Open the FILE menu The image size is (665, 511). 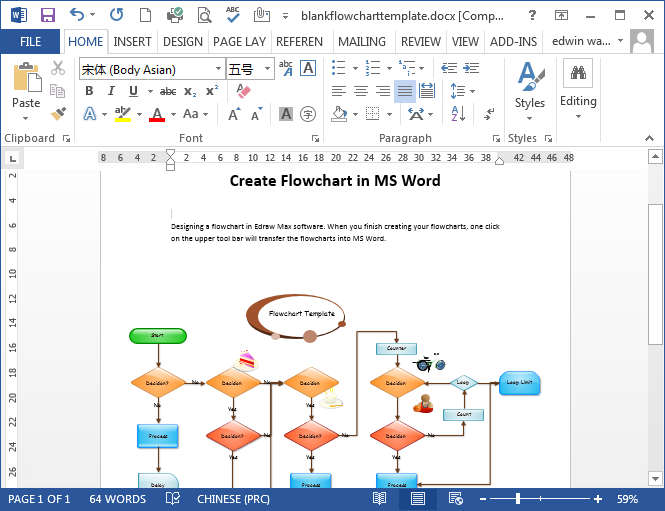[x=30, y=41]
